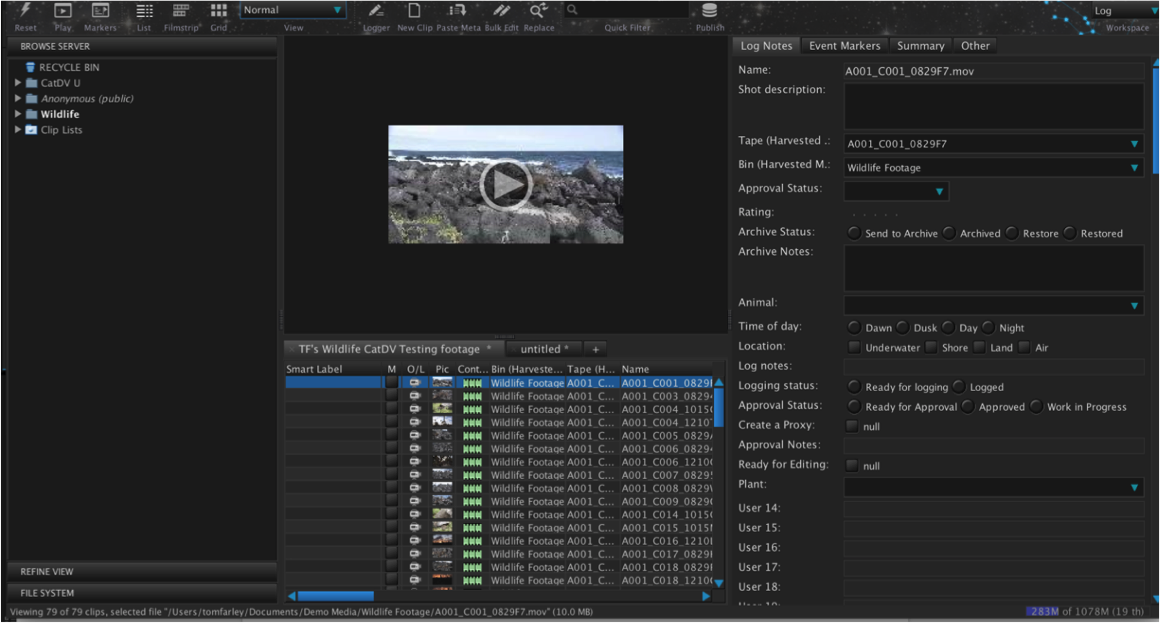Screen dimensions: 1160x623
Task: Expand the Wildlife folder in server tree
Action: pyautogui.click(x=18, y=114)
